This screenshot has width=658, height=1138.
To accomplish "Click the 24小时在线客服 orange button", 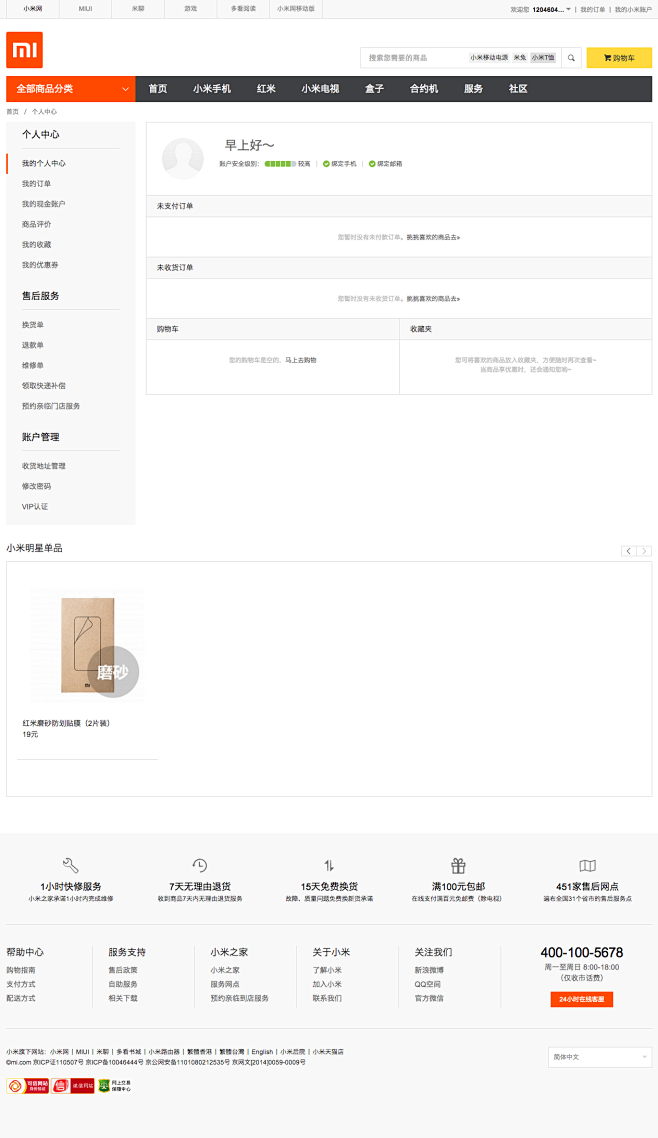I will [582, 999].
